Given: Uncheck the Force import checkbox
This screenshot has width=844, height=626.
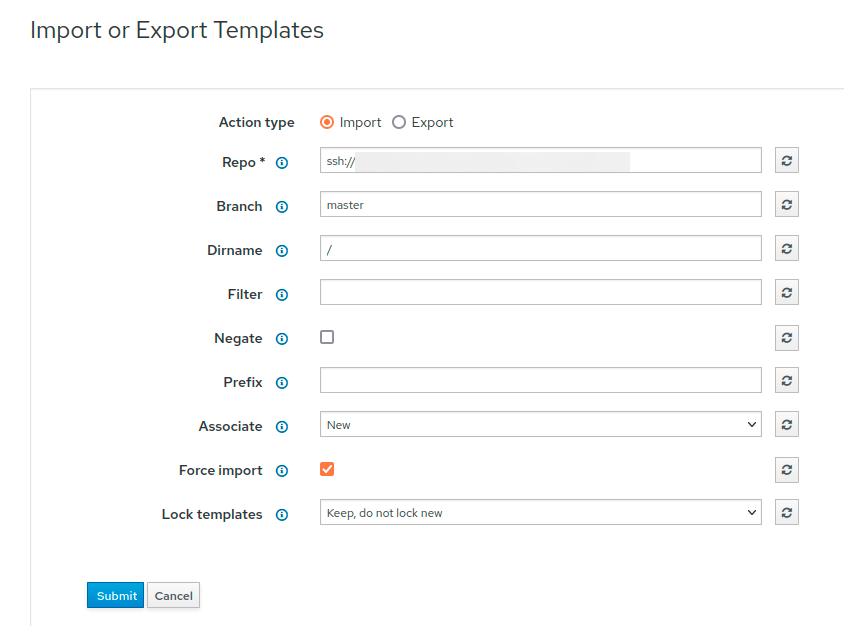Looking at the screenshot, I should click(327, 469).
